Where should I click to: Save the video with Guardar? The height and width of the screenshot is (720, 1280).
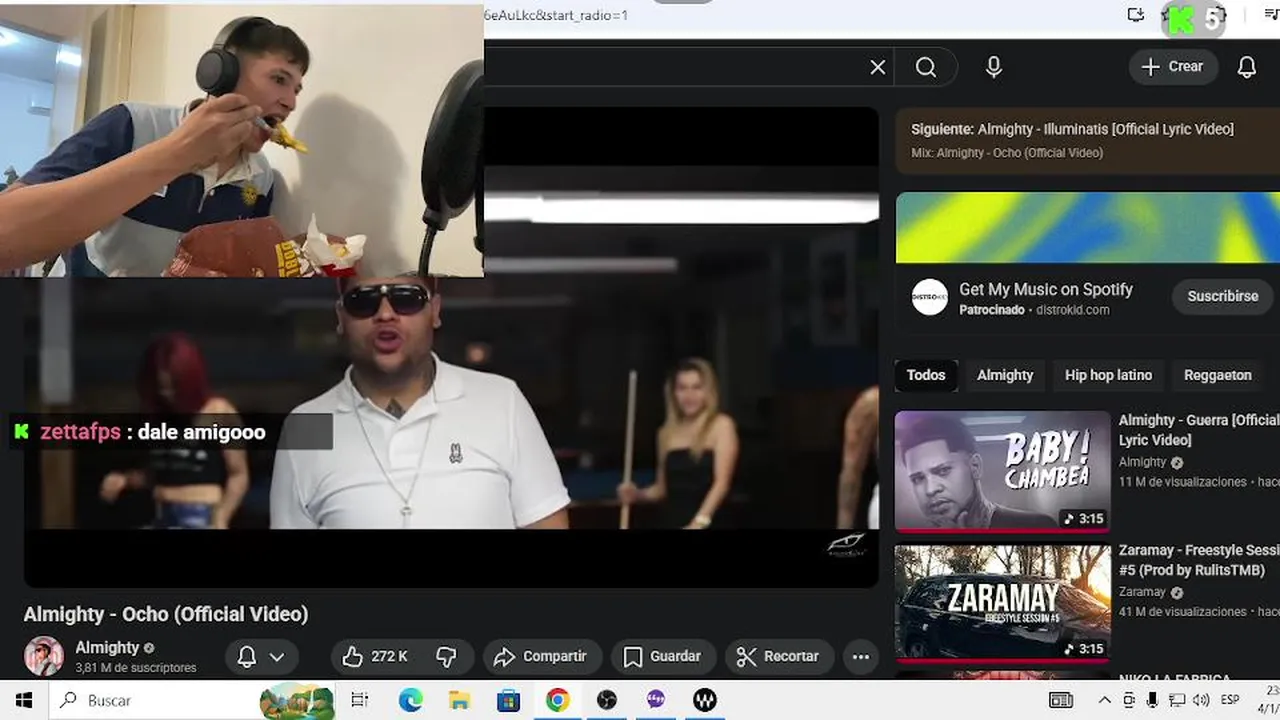tap(662, 656)
